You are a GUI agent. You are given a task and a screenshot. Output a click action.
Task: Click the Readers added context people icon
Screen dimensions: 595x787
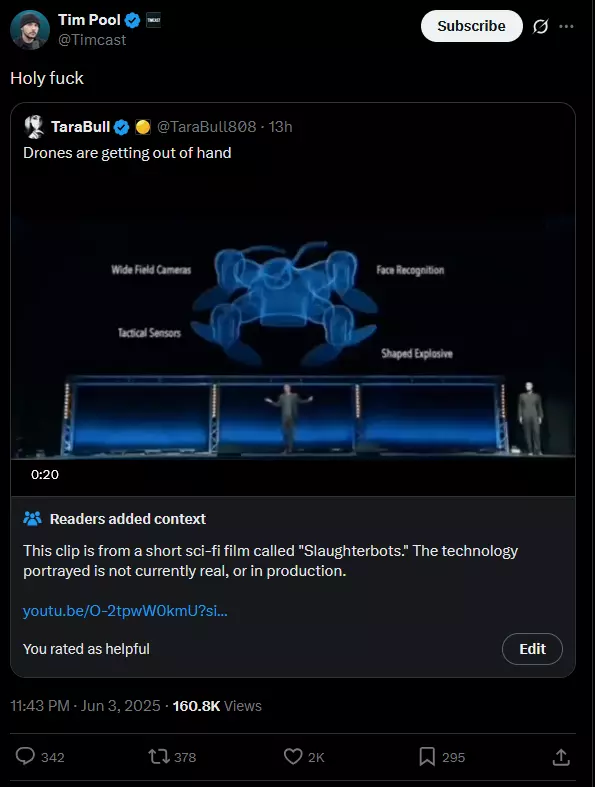(x=33, y=518)
